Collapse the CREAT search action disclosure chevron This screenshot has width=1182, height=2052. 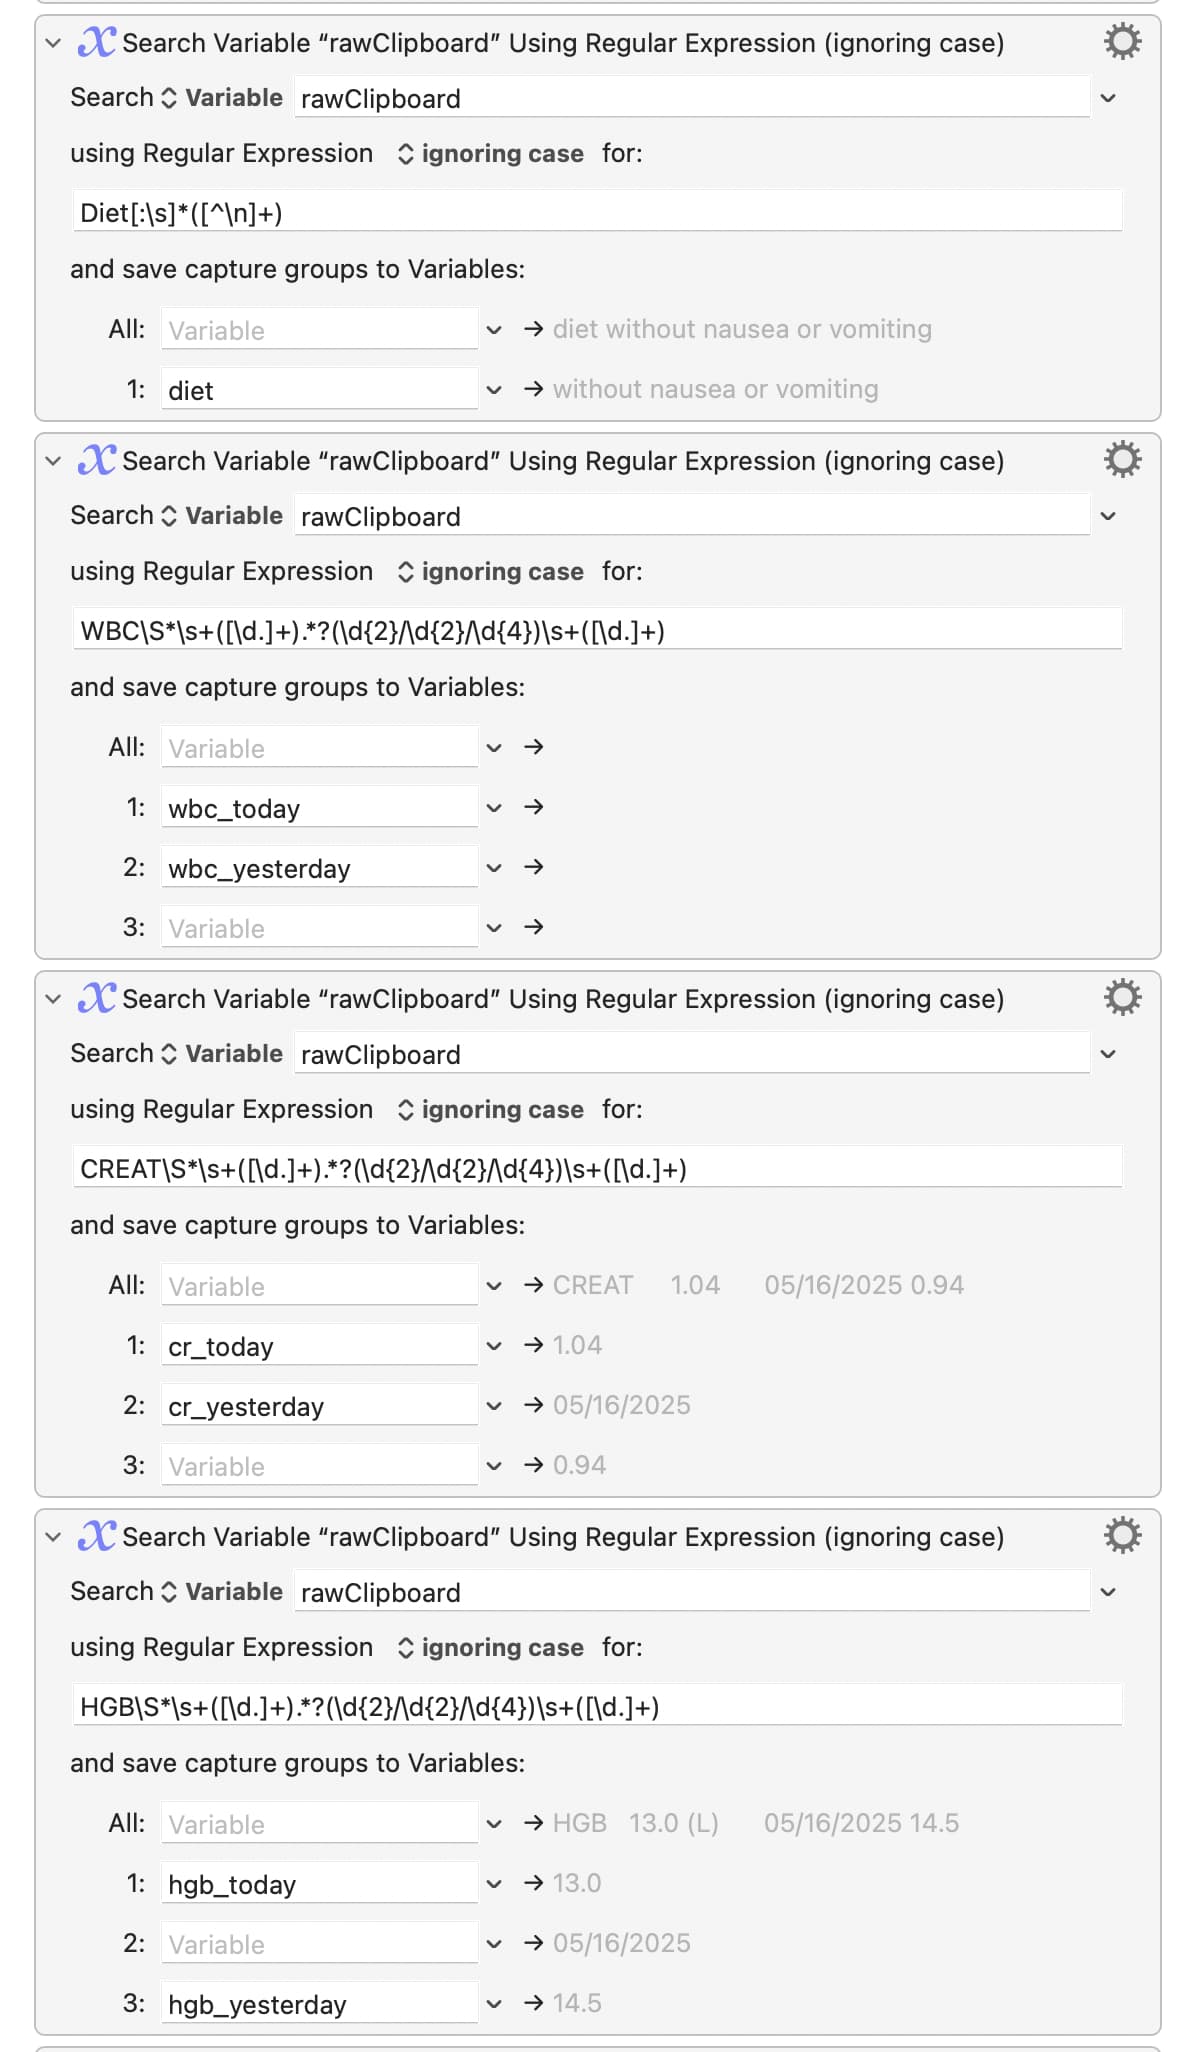pyautogui.click(x=53, y=999)
